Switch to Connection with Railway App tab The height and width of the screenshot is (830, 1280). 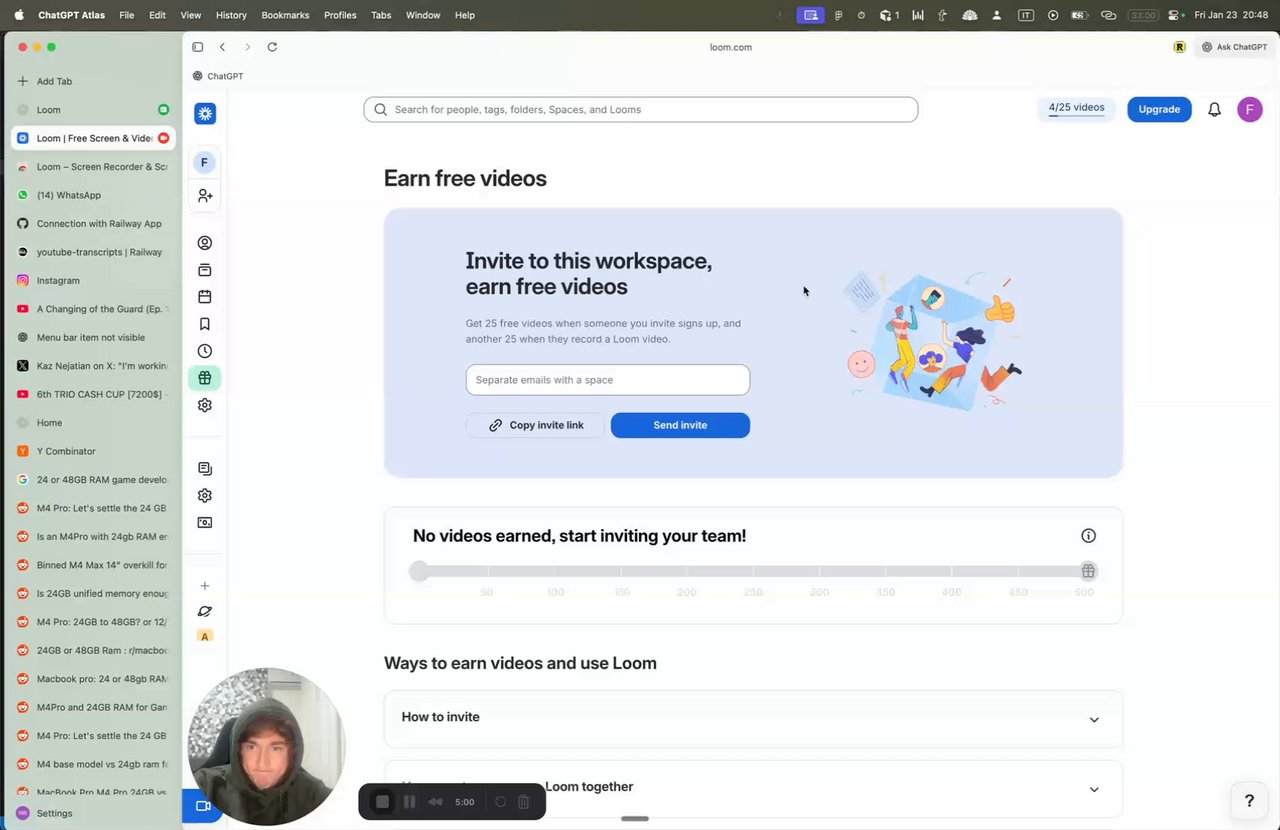pyautogui.click(x=94, y=224)
